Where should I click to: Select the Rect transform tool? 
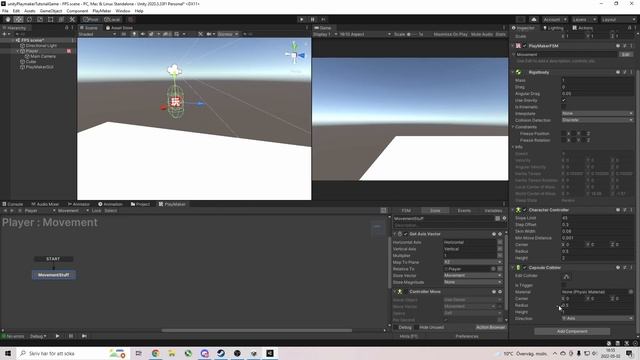coord(51,20)
